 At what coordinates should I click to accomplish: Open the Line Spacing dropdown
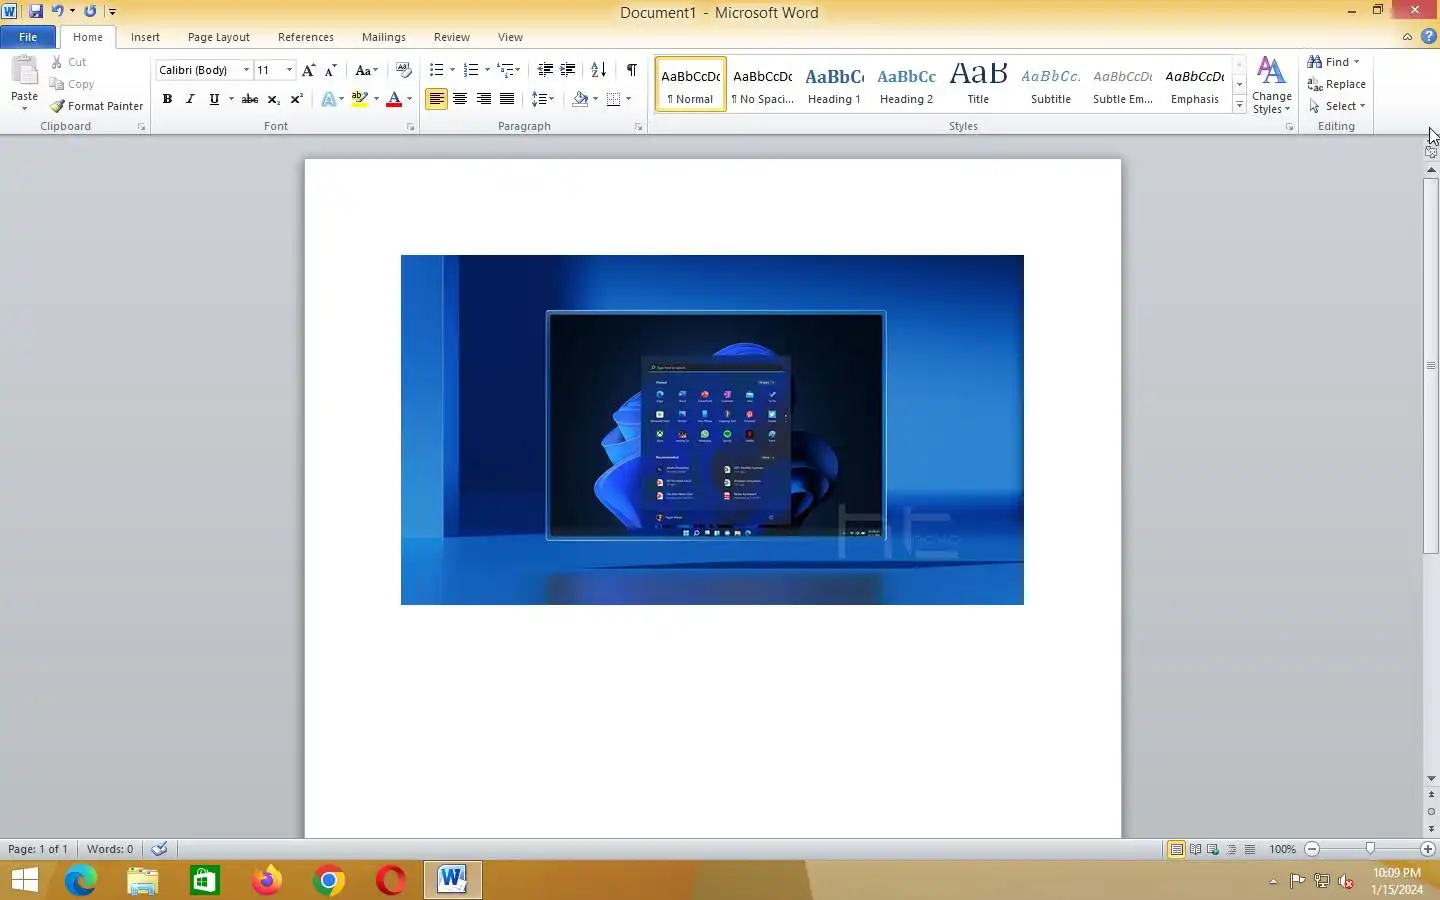pos(542,99)
